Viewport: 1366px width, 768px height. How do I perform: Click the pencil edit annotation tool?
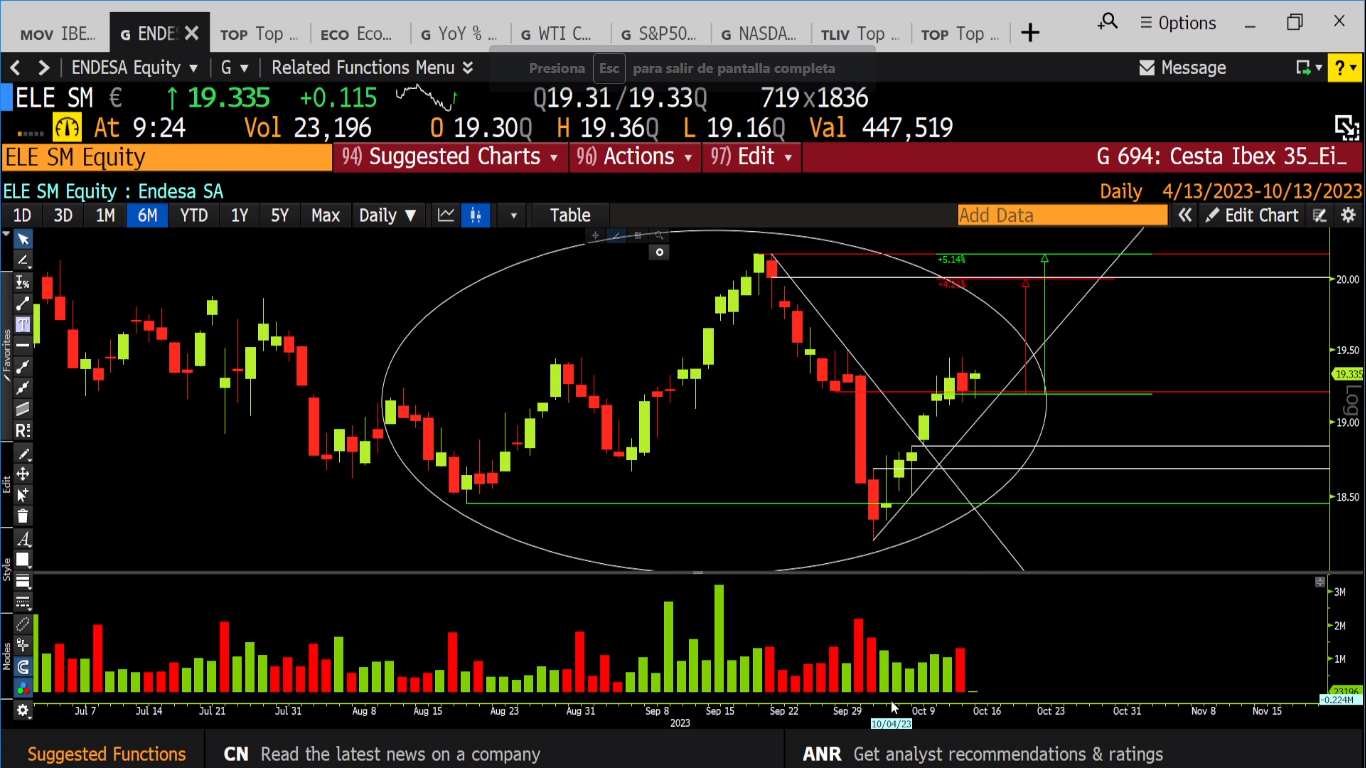[x=22, y=453]
